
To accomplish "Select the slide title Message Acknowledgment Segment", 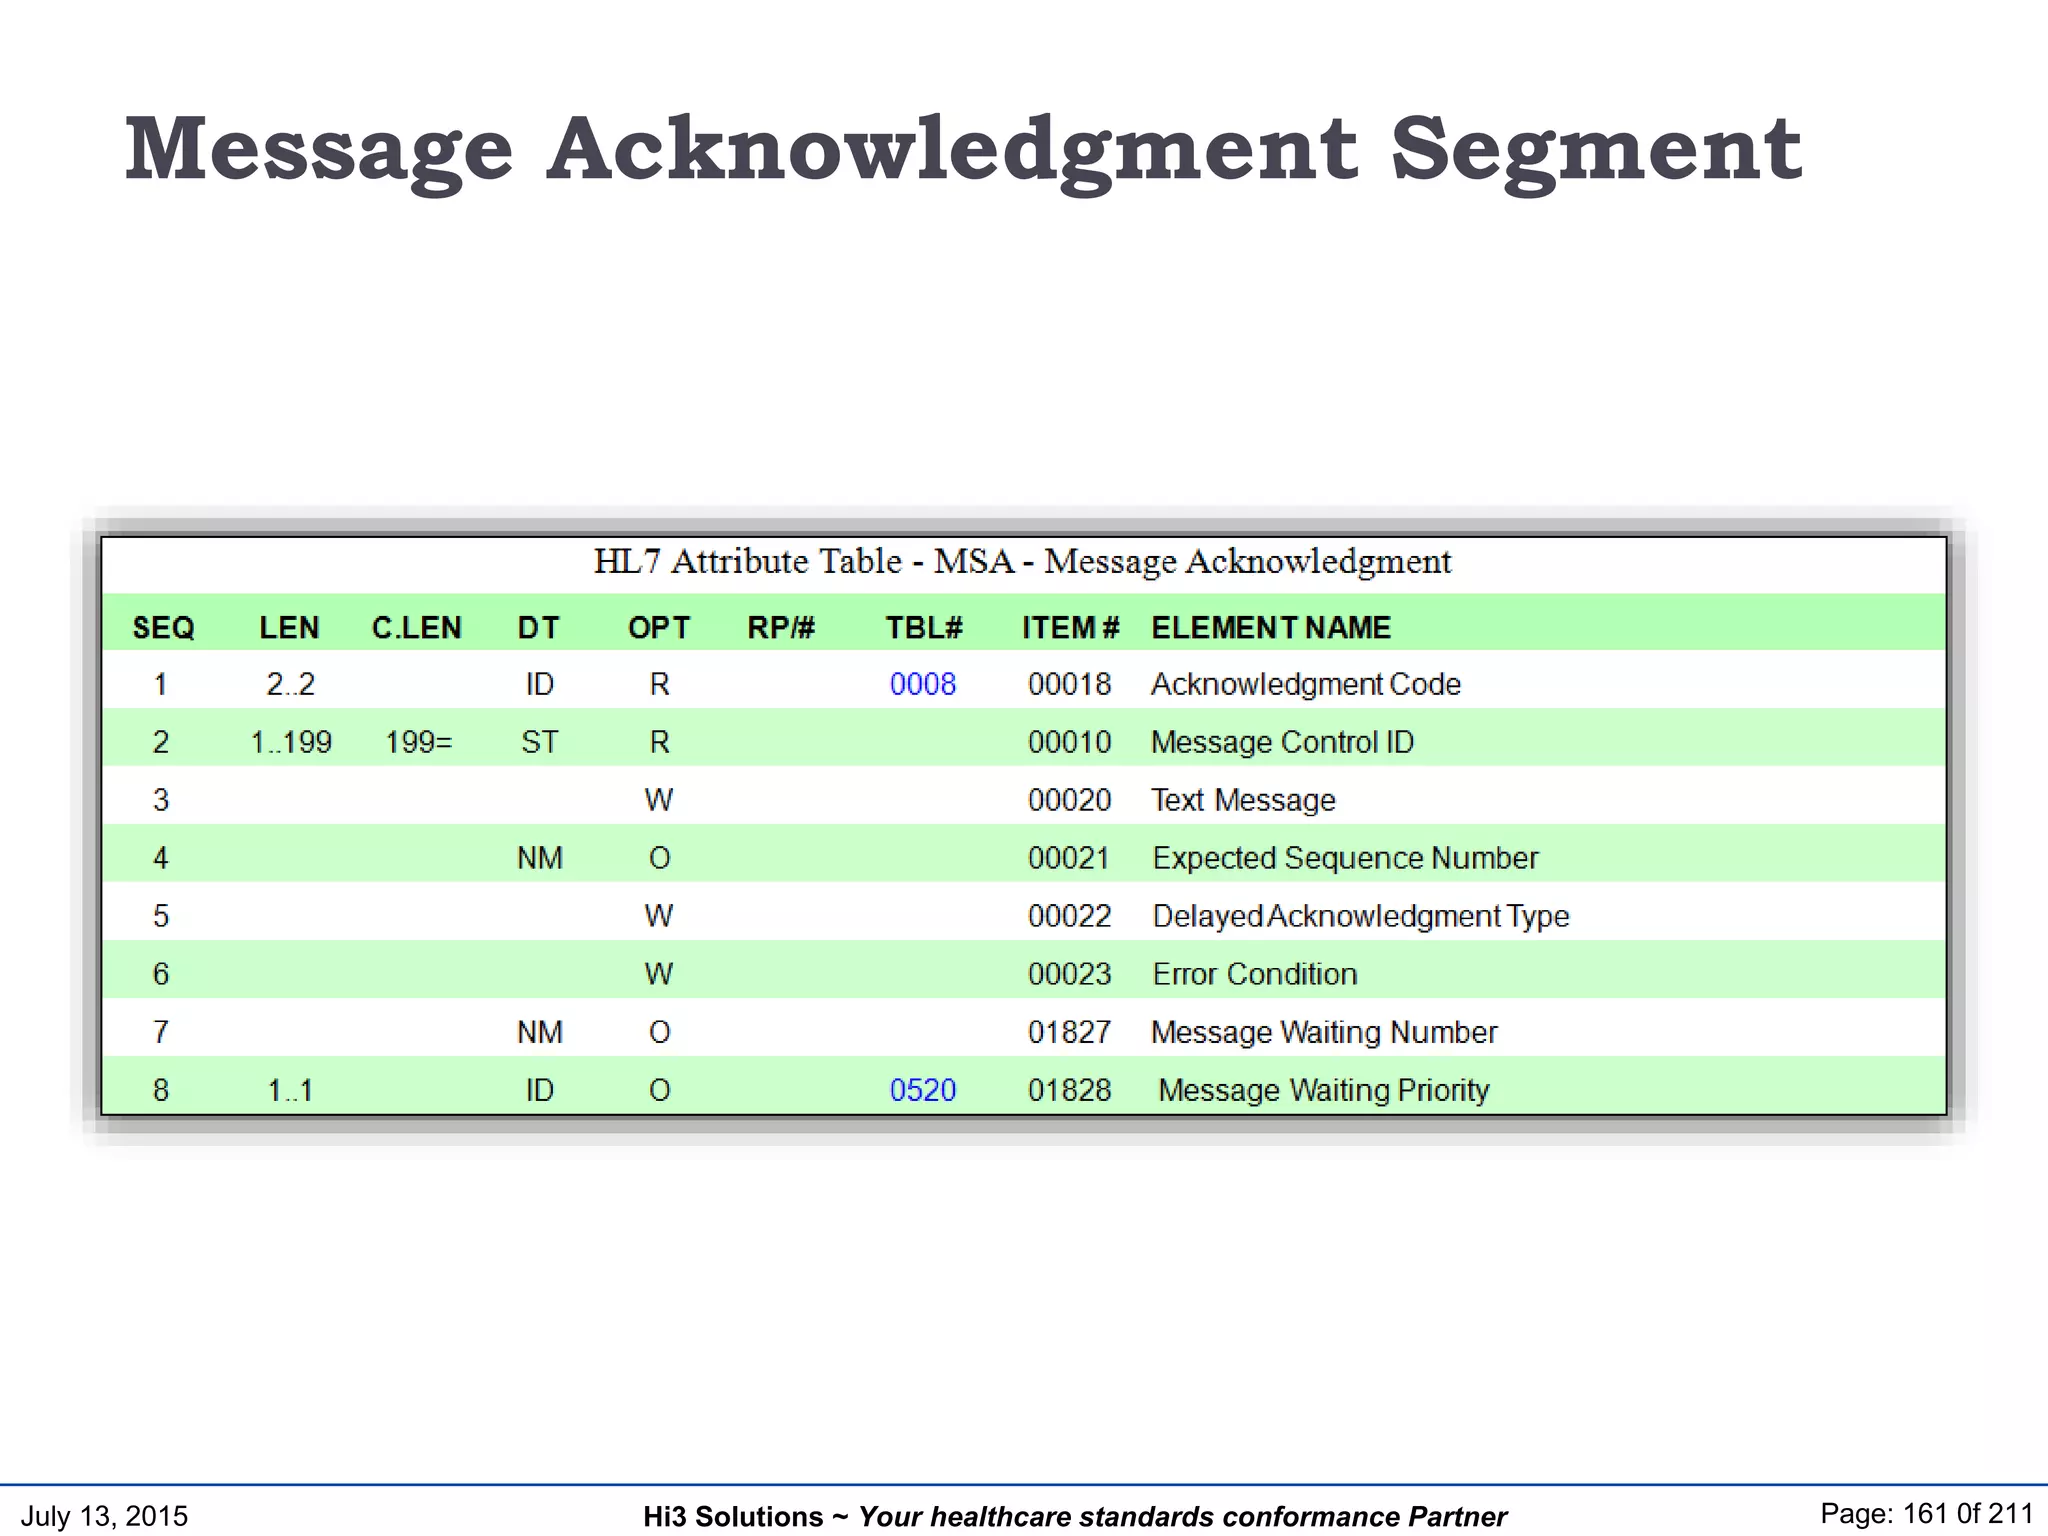I will point(963,150).
